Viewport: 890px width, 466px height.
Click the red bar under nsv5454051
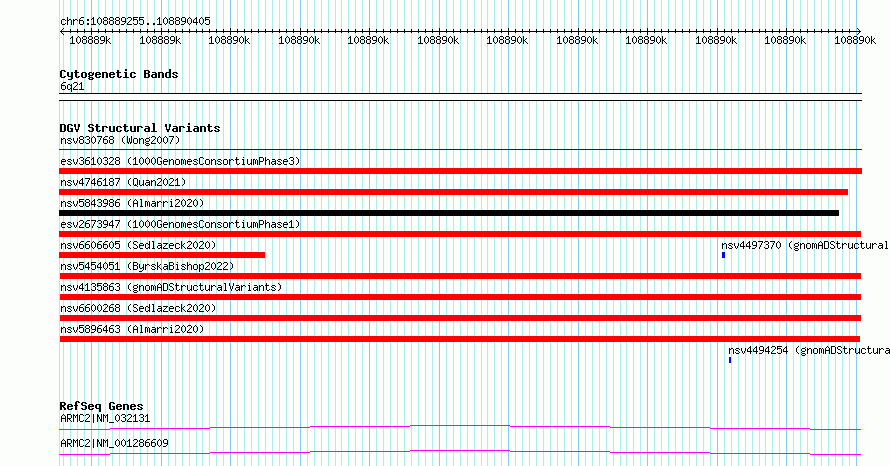point(460,276)
